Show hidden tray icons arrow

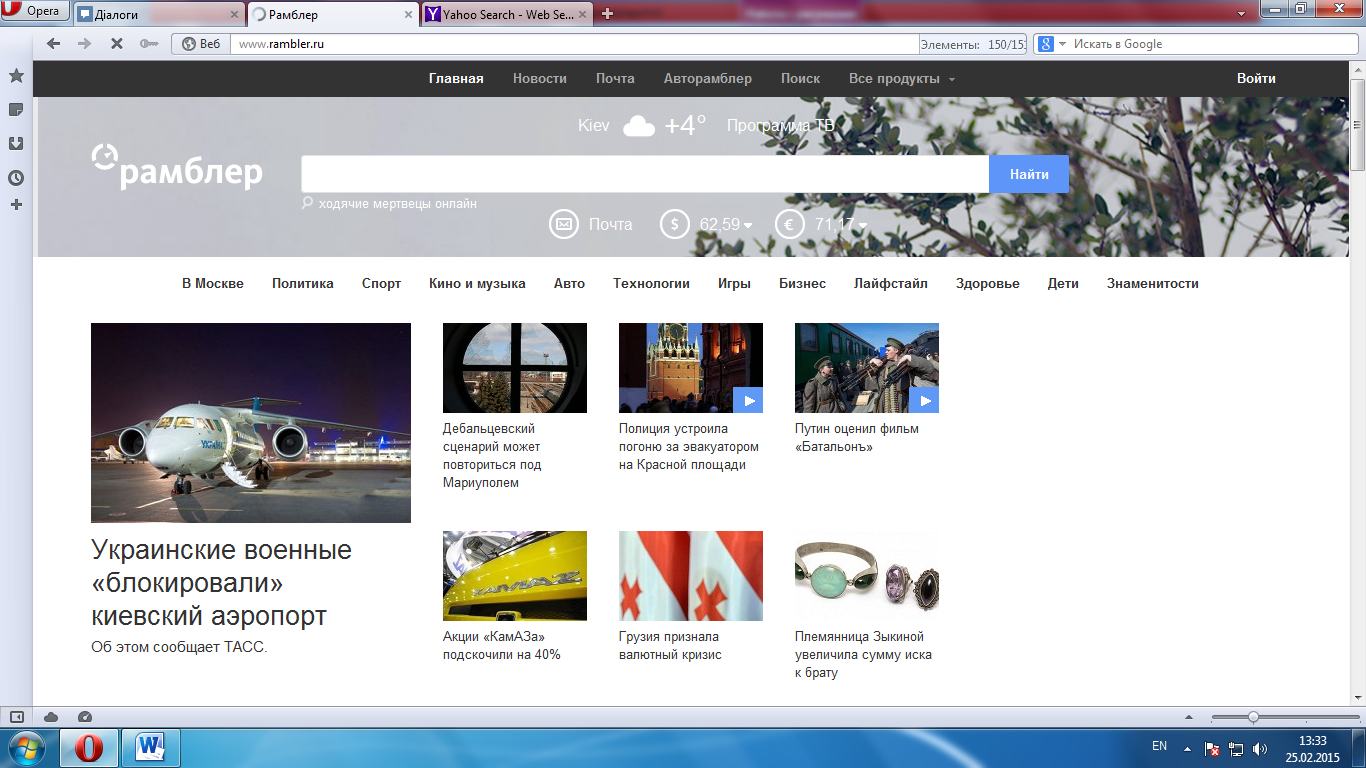[x=1187, y=748]
